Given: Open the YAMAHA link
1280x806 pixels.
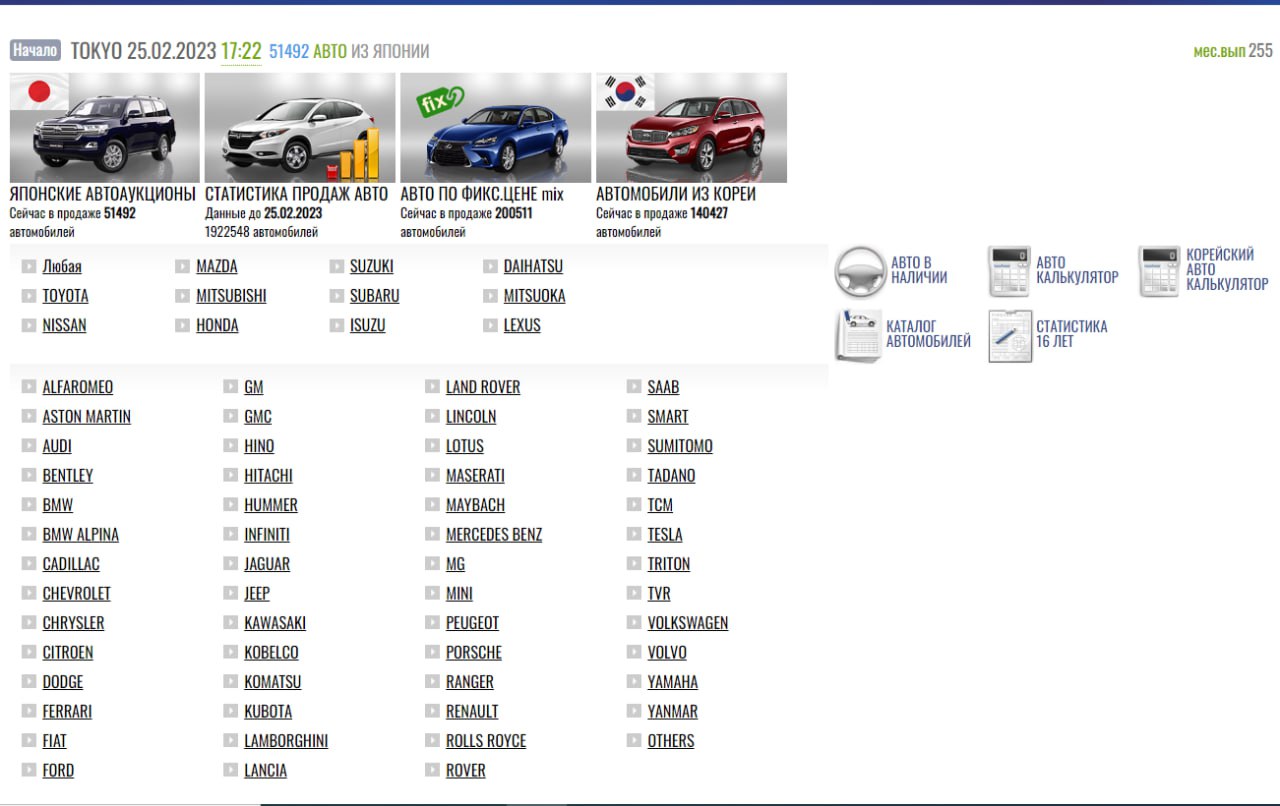Looking at the screenshot, I should point(673,682).
